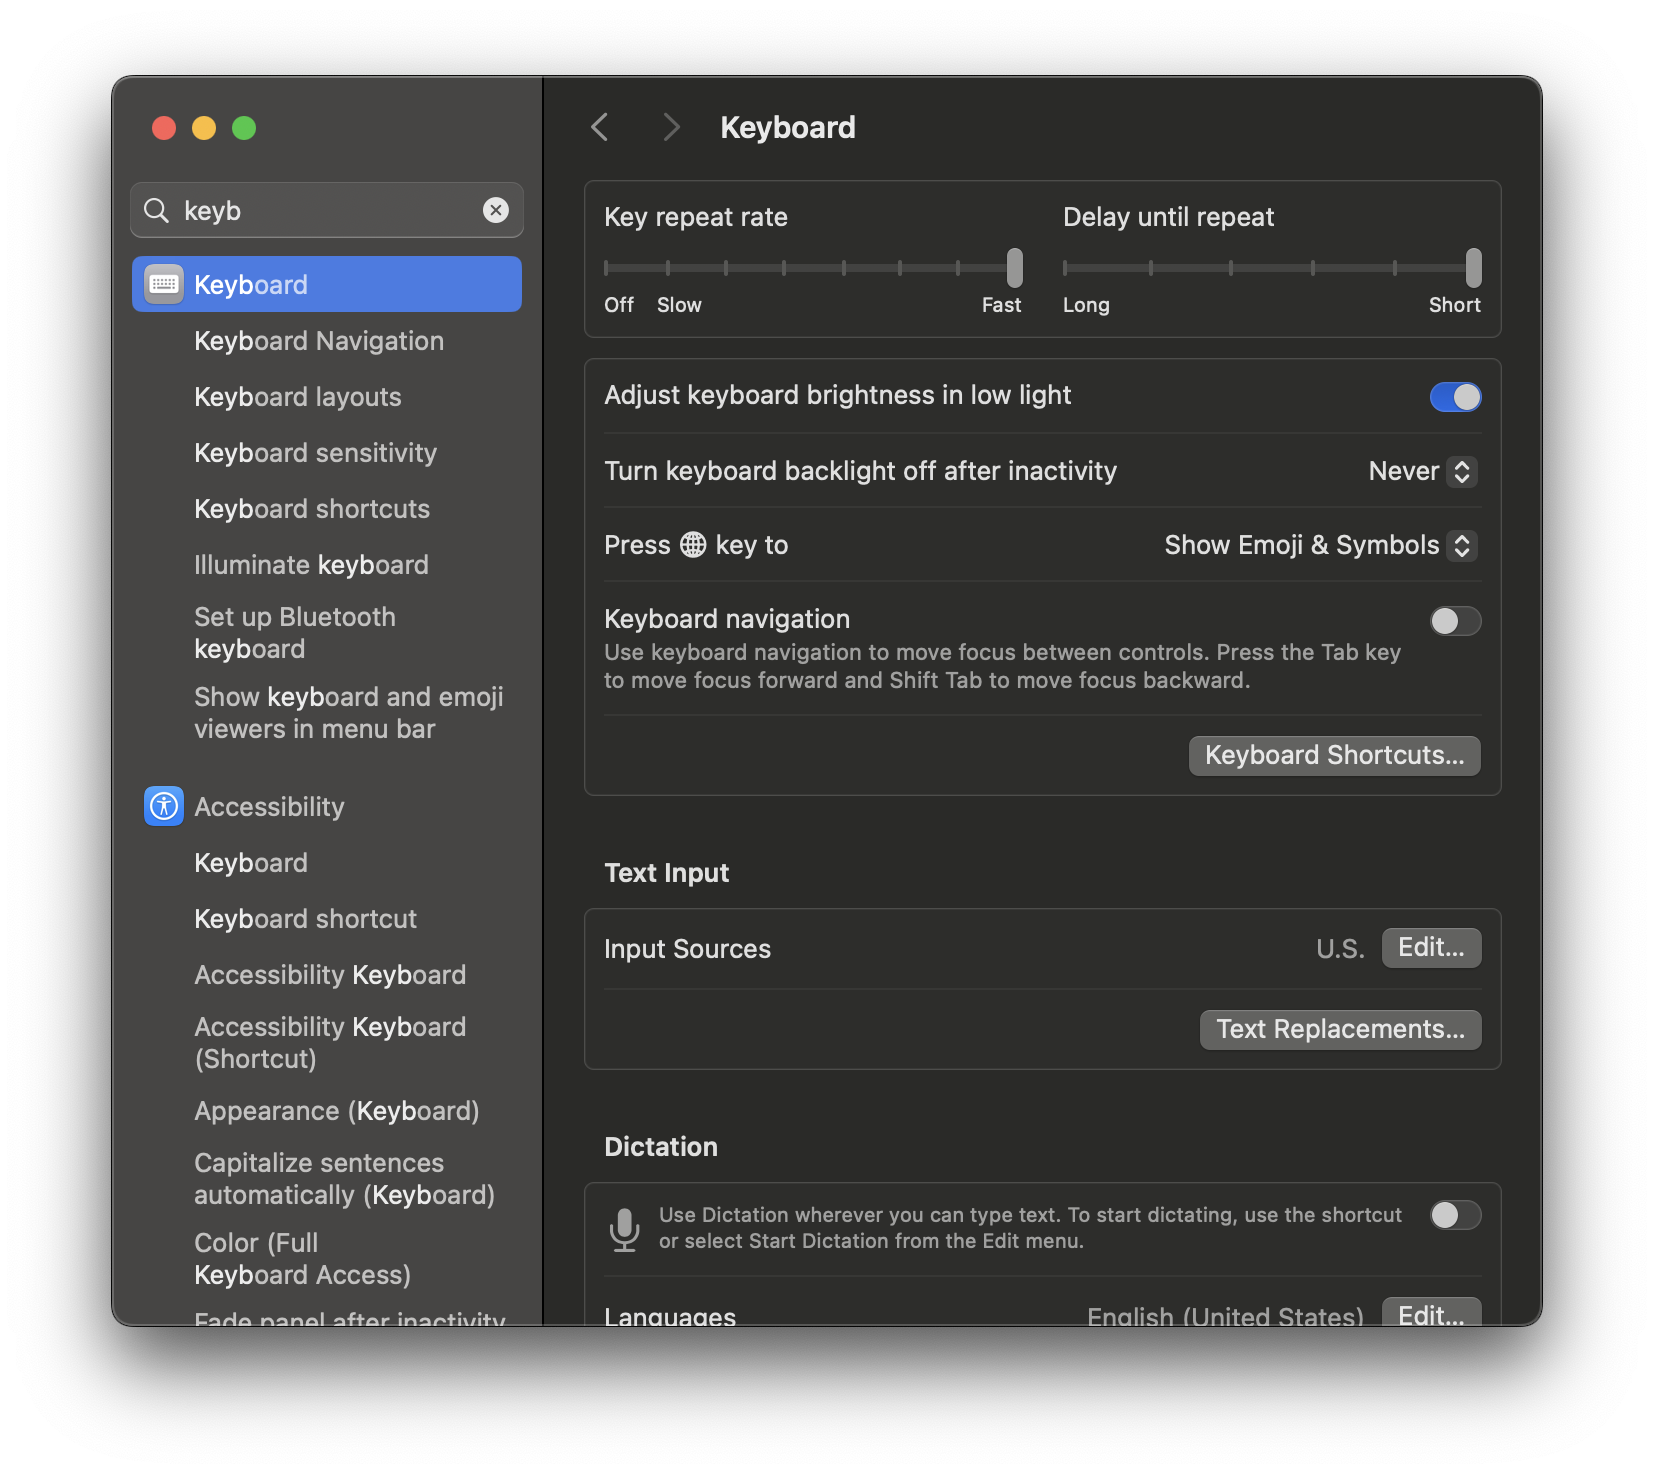This screenshot has width=1654, height=1474.
Task: Click the globe key icon
Action: pos(693,545)
